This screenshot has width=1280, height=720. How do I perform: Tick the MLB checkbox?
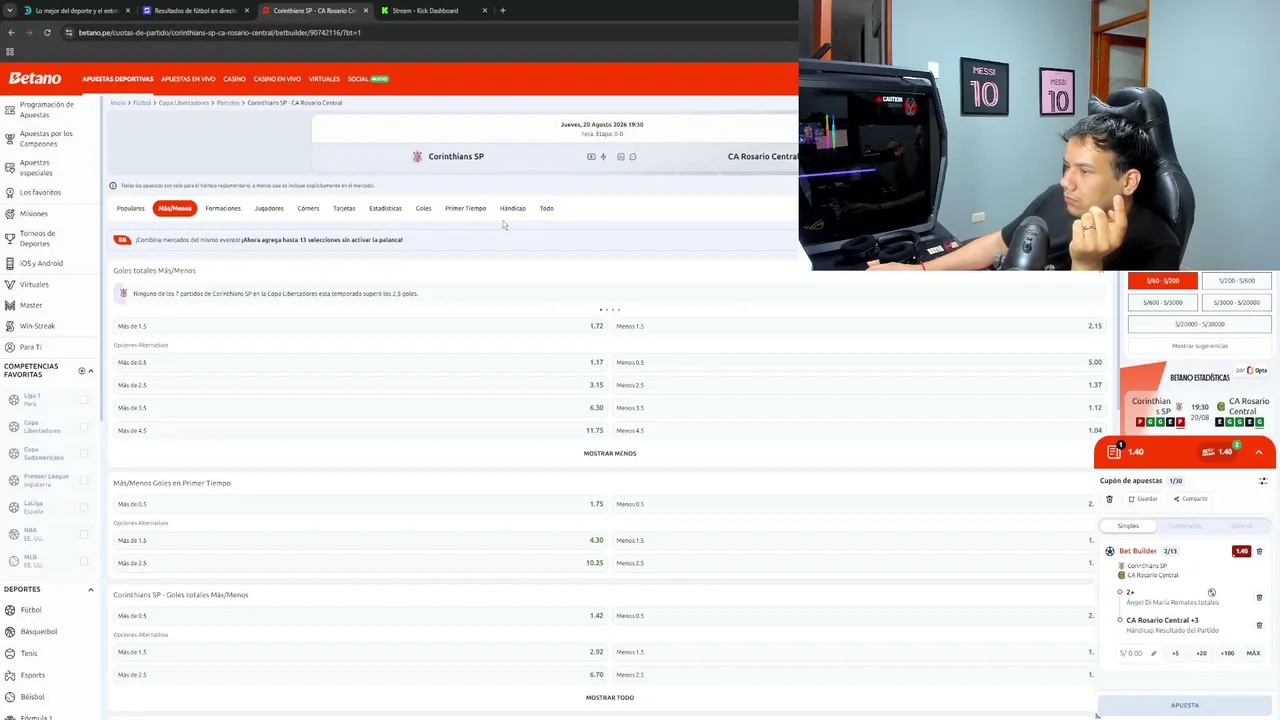[84, 562]
